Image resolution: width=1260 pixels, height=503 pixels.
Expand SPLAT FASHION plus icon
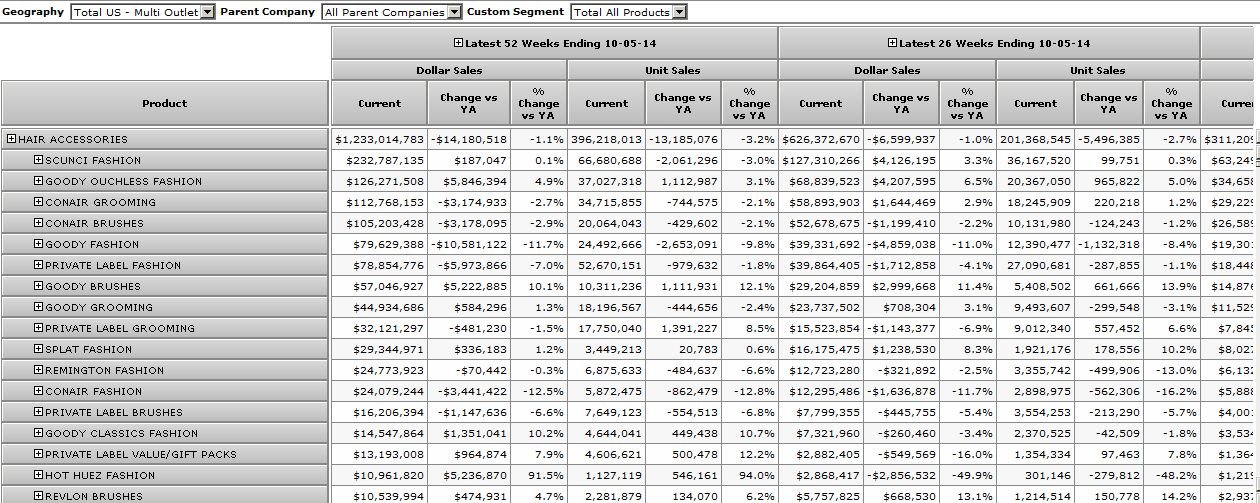click(x=39, y=349)
